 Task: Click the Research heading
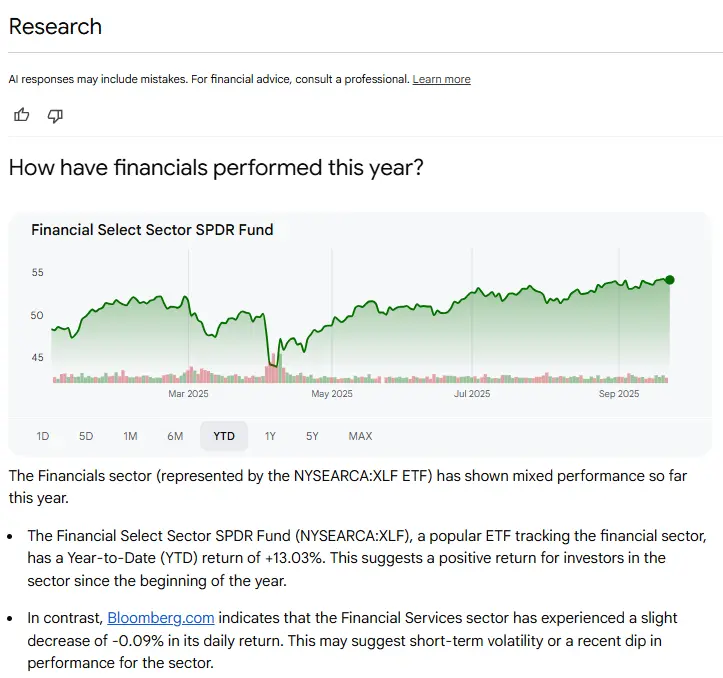(55, 27)
